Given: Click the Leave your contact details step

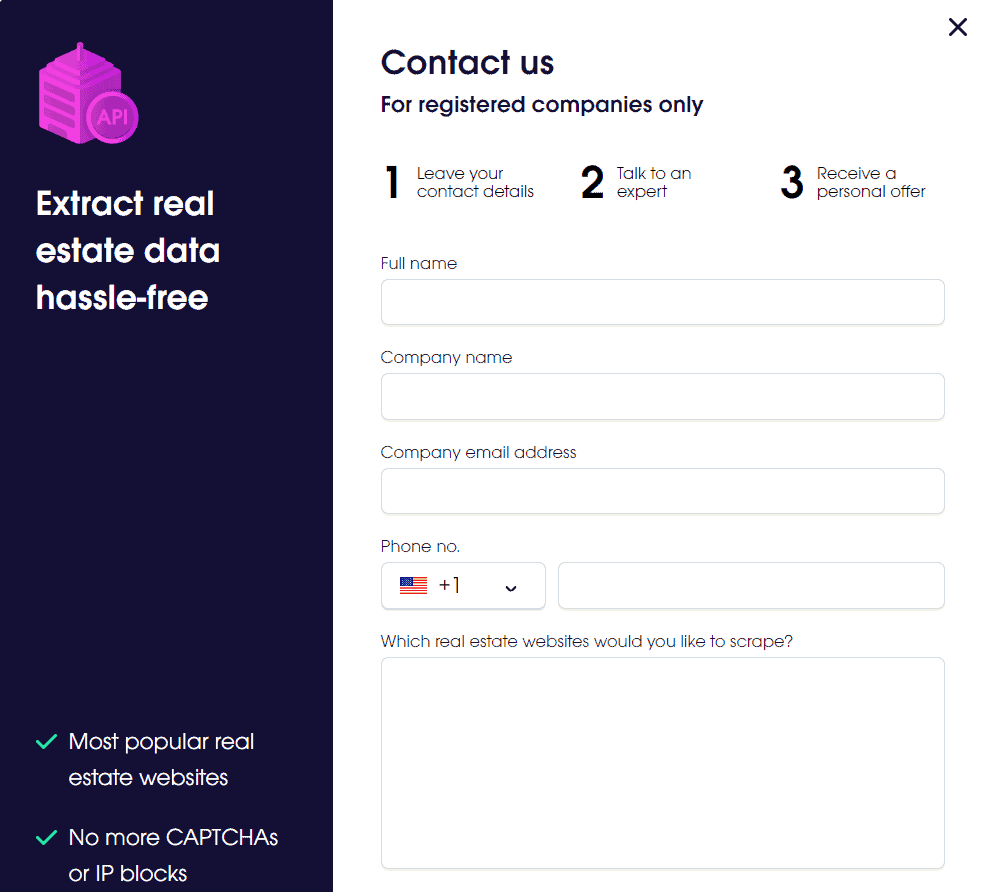Looking at the screenshot, I should click(475, 182).
